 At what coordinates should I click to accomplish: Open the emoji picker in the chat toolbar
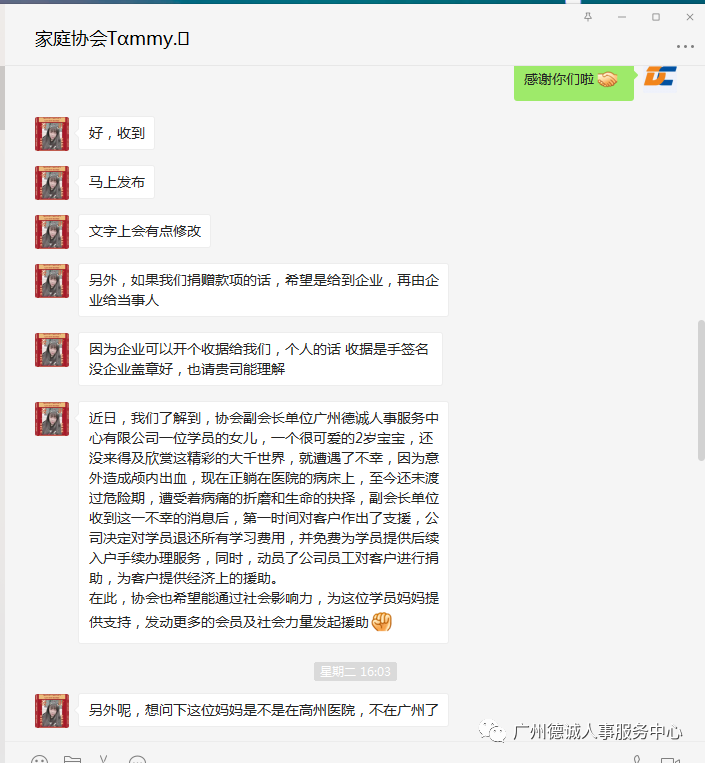pyautogui.click(x=39, y=759)
